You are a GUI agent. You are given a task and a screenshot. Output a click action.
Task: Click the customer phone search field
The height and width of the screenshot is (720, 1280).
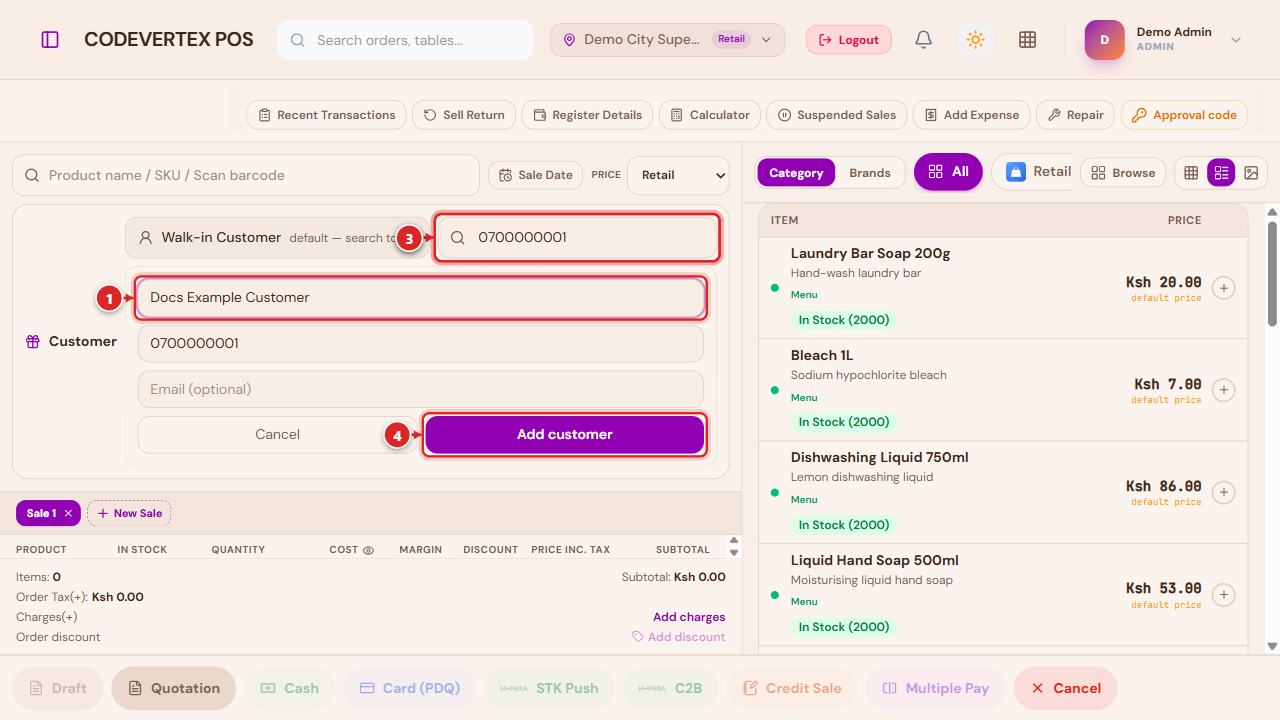(577, 238)
